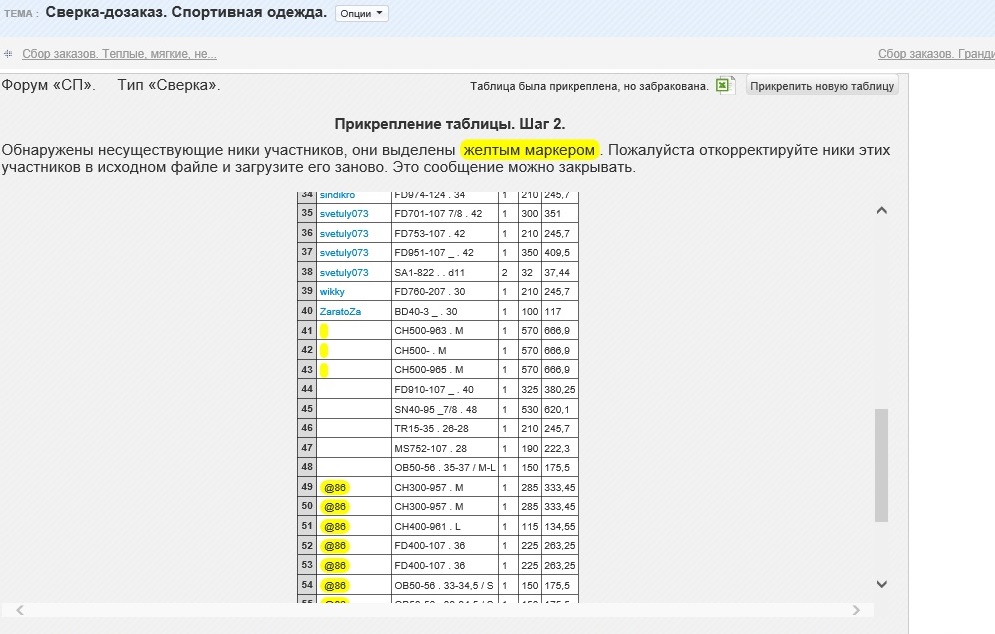Click the svetuly073 nickname in row 35

(x=344, y=213)
